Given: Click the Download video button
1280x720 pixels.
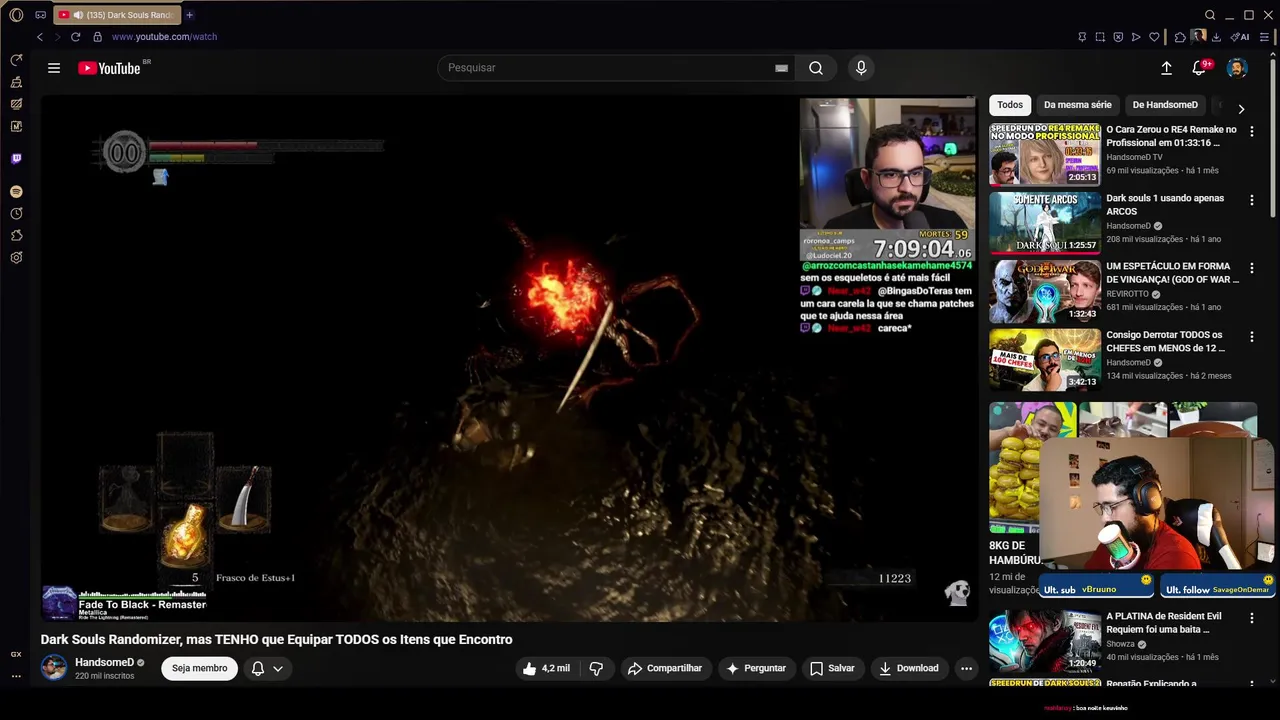Looking at the screenshot, I should click(x=909, y=668).
